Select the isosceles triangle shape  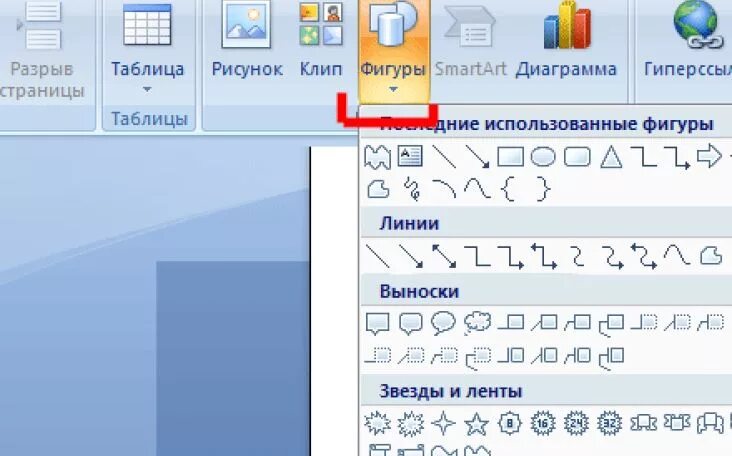(611, 157)
